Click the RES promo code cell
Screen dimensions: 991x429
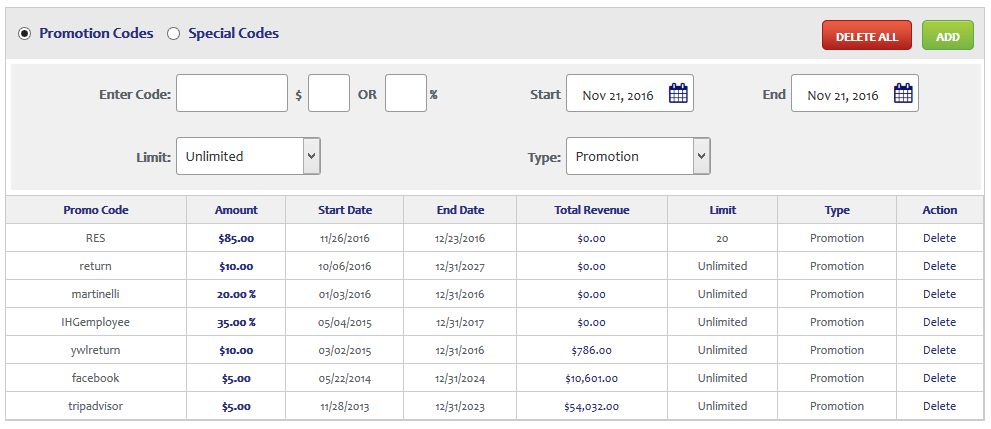[95, 238]
